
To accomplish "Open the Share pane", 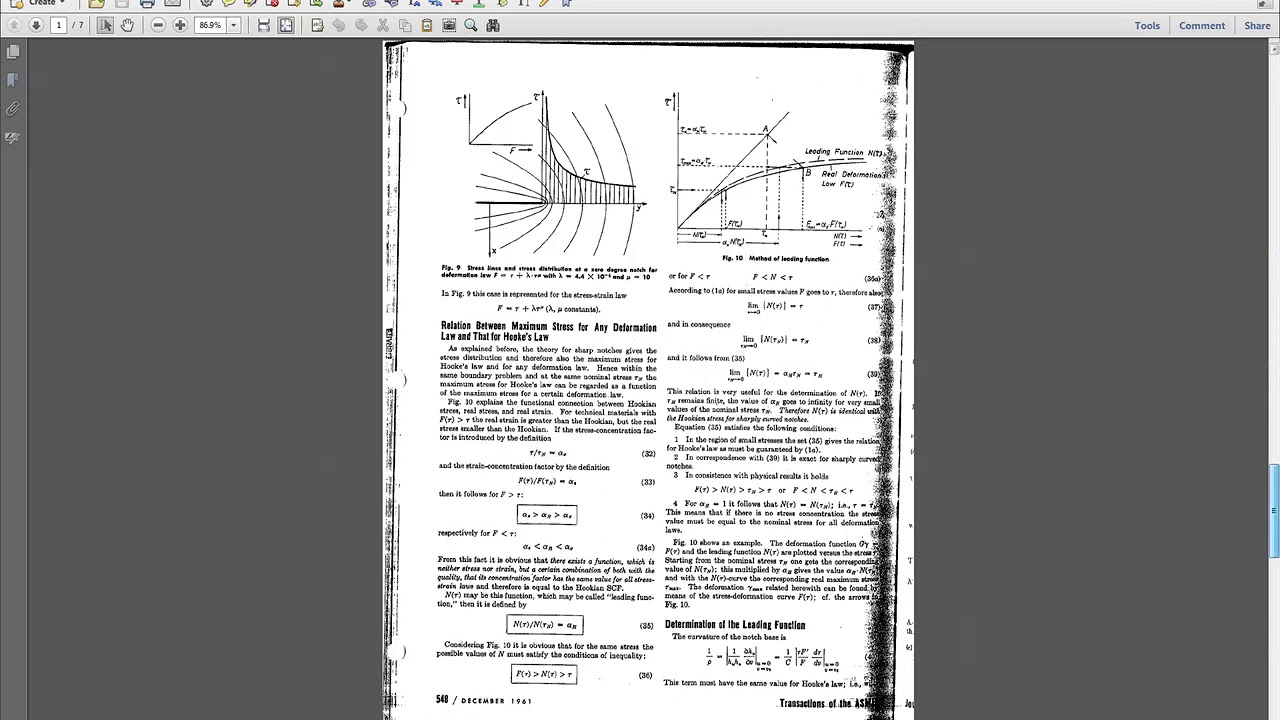I will click(1257, 25).
